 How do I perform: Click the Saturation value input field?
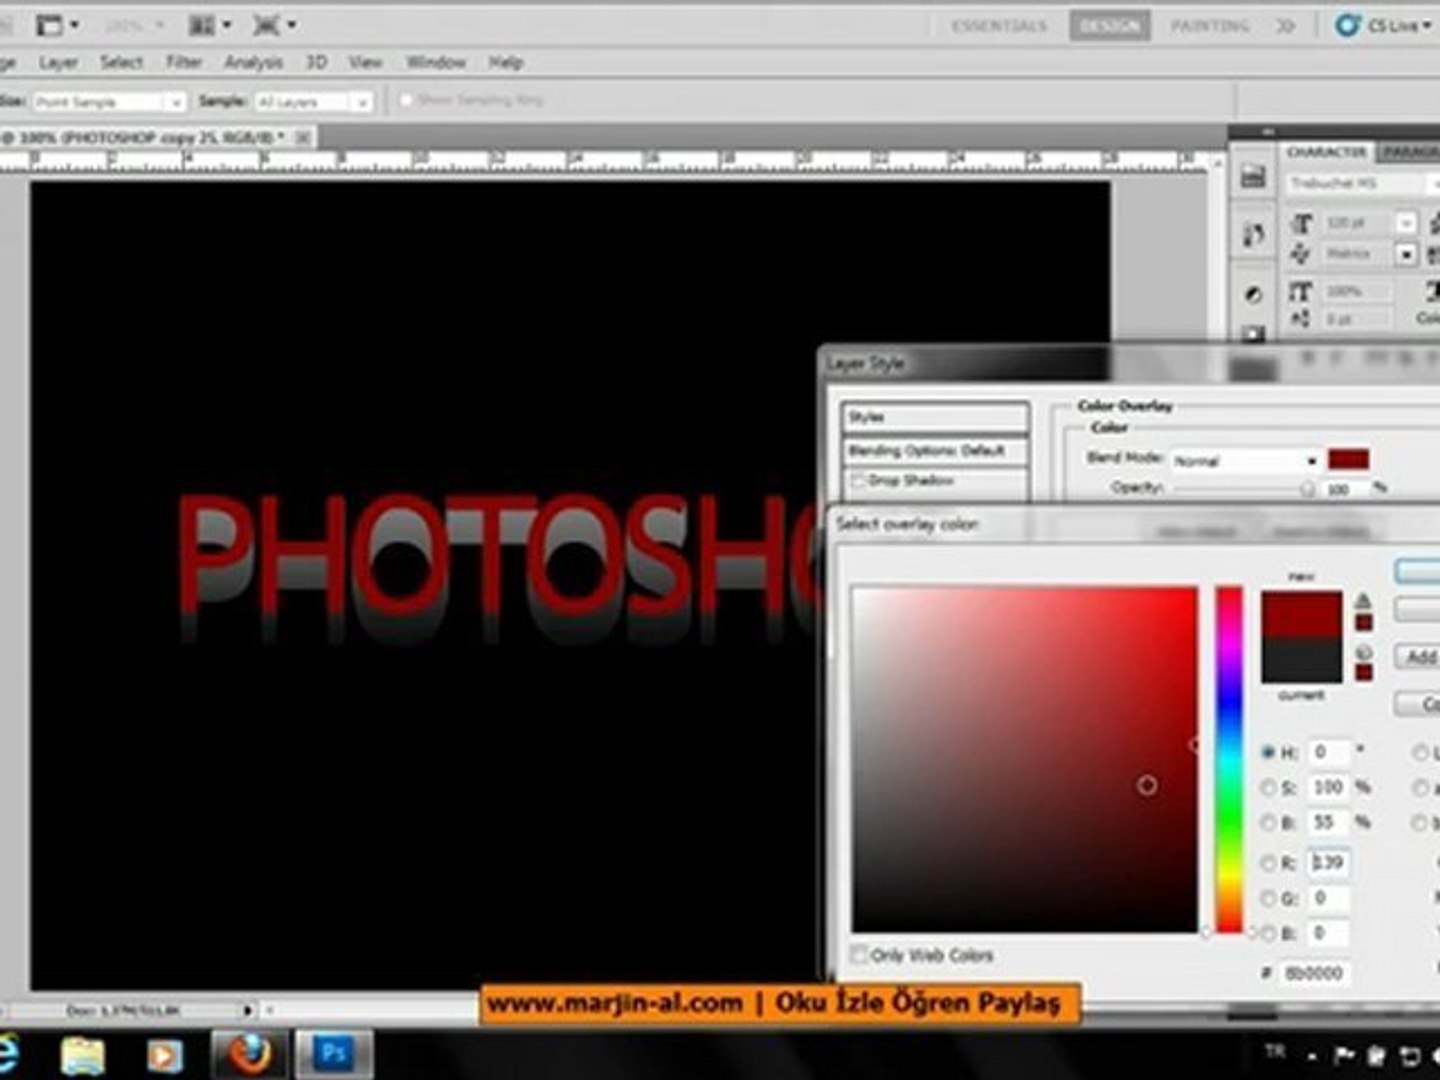pyautogui.click(x=1329, y=788)
